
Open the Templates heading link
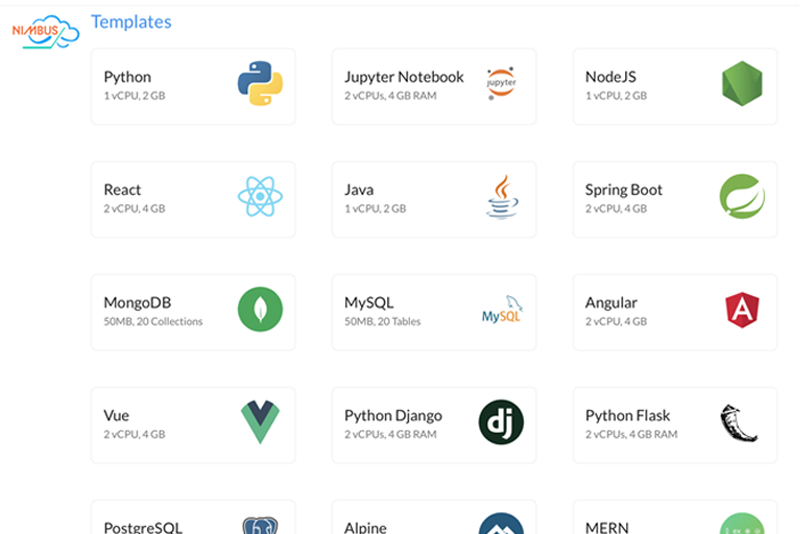pyautogui.click(x=131, y=22)
